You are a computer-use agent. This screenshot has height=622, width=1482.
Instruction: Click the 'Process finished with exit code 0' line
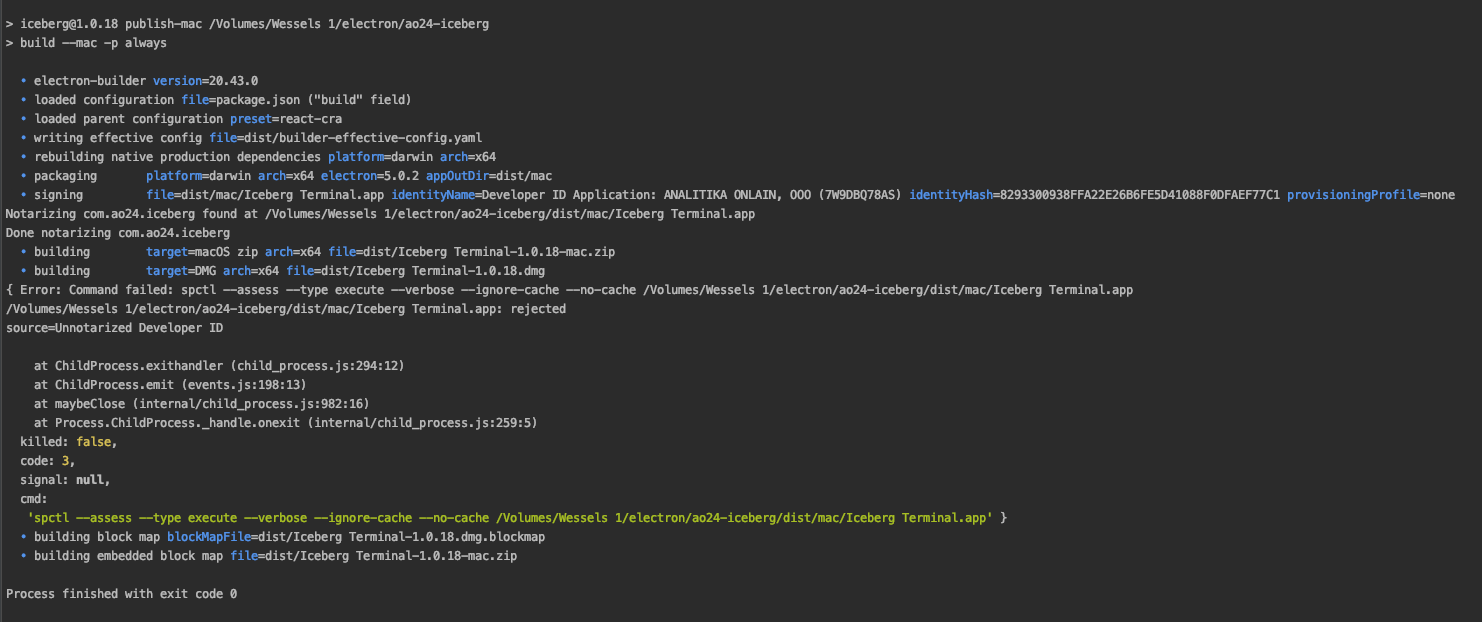pos(121,594)
